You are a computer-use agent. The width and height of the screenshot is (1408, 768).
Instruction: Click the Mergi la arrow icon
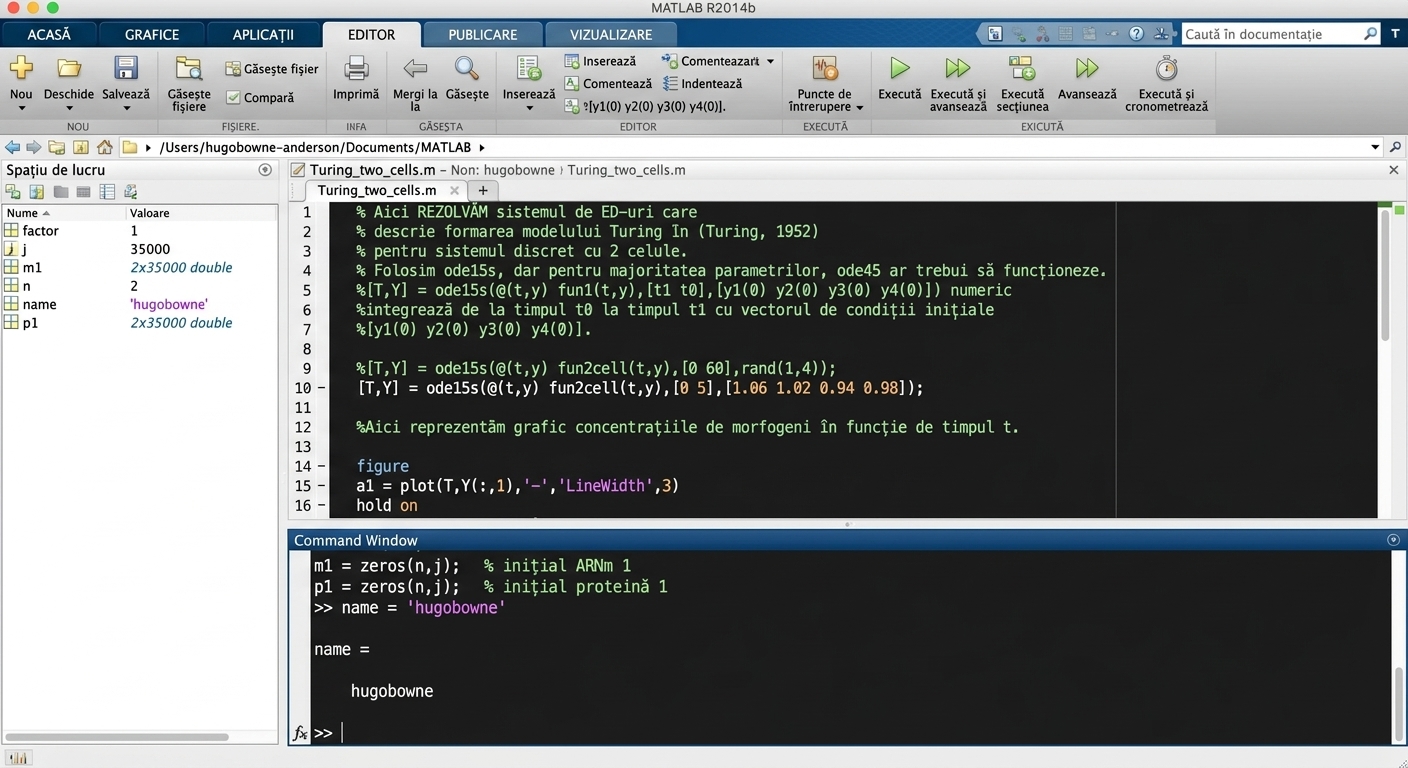click(x=415, y=68)
